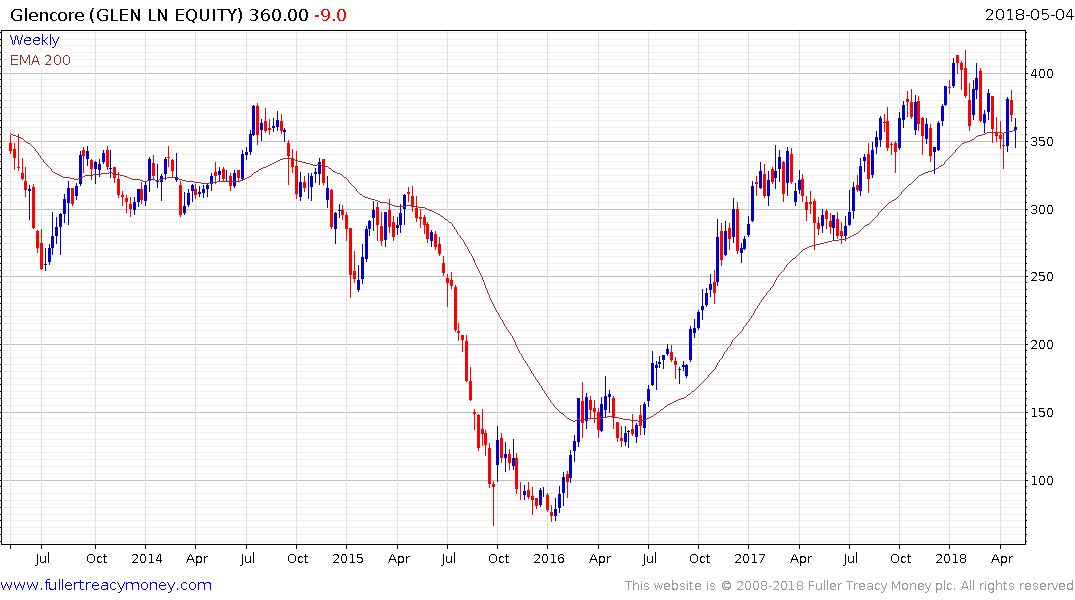Click the EMA 200 legend label
Viewport: 1075px width, 600px height.
(x=40, y=60)
